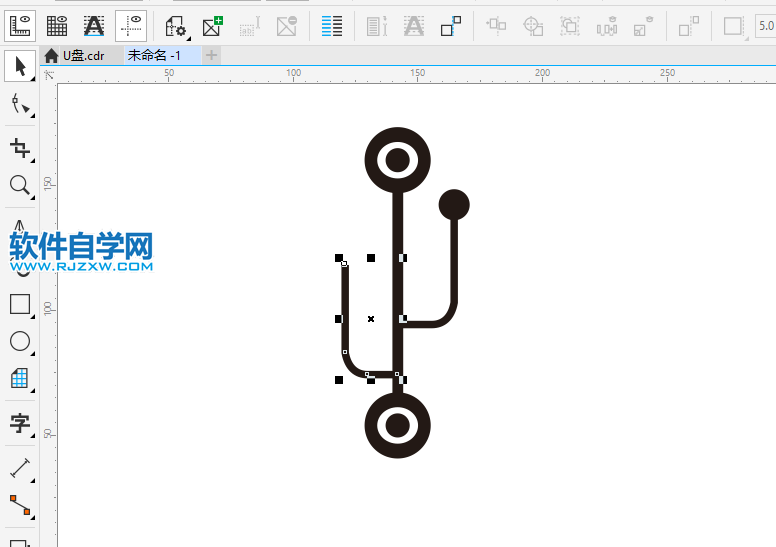Open the options gear flyout
Image resolution: width=776 pixels, height=547 pixels.
pos(175,26)
